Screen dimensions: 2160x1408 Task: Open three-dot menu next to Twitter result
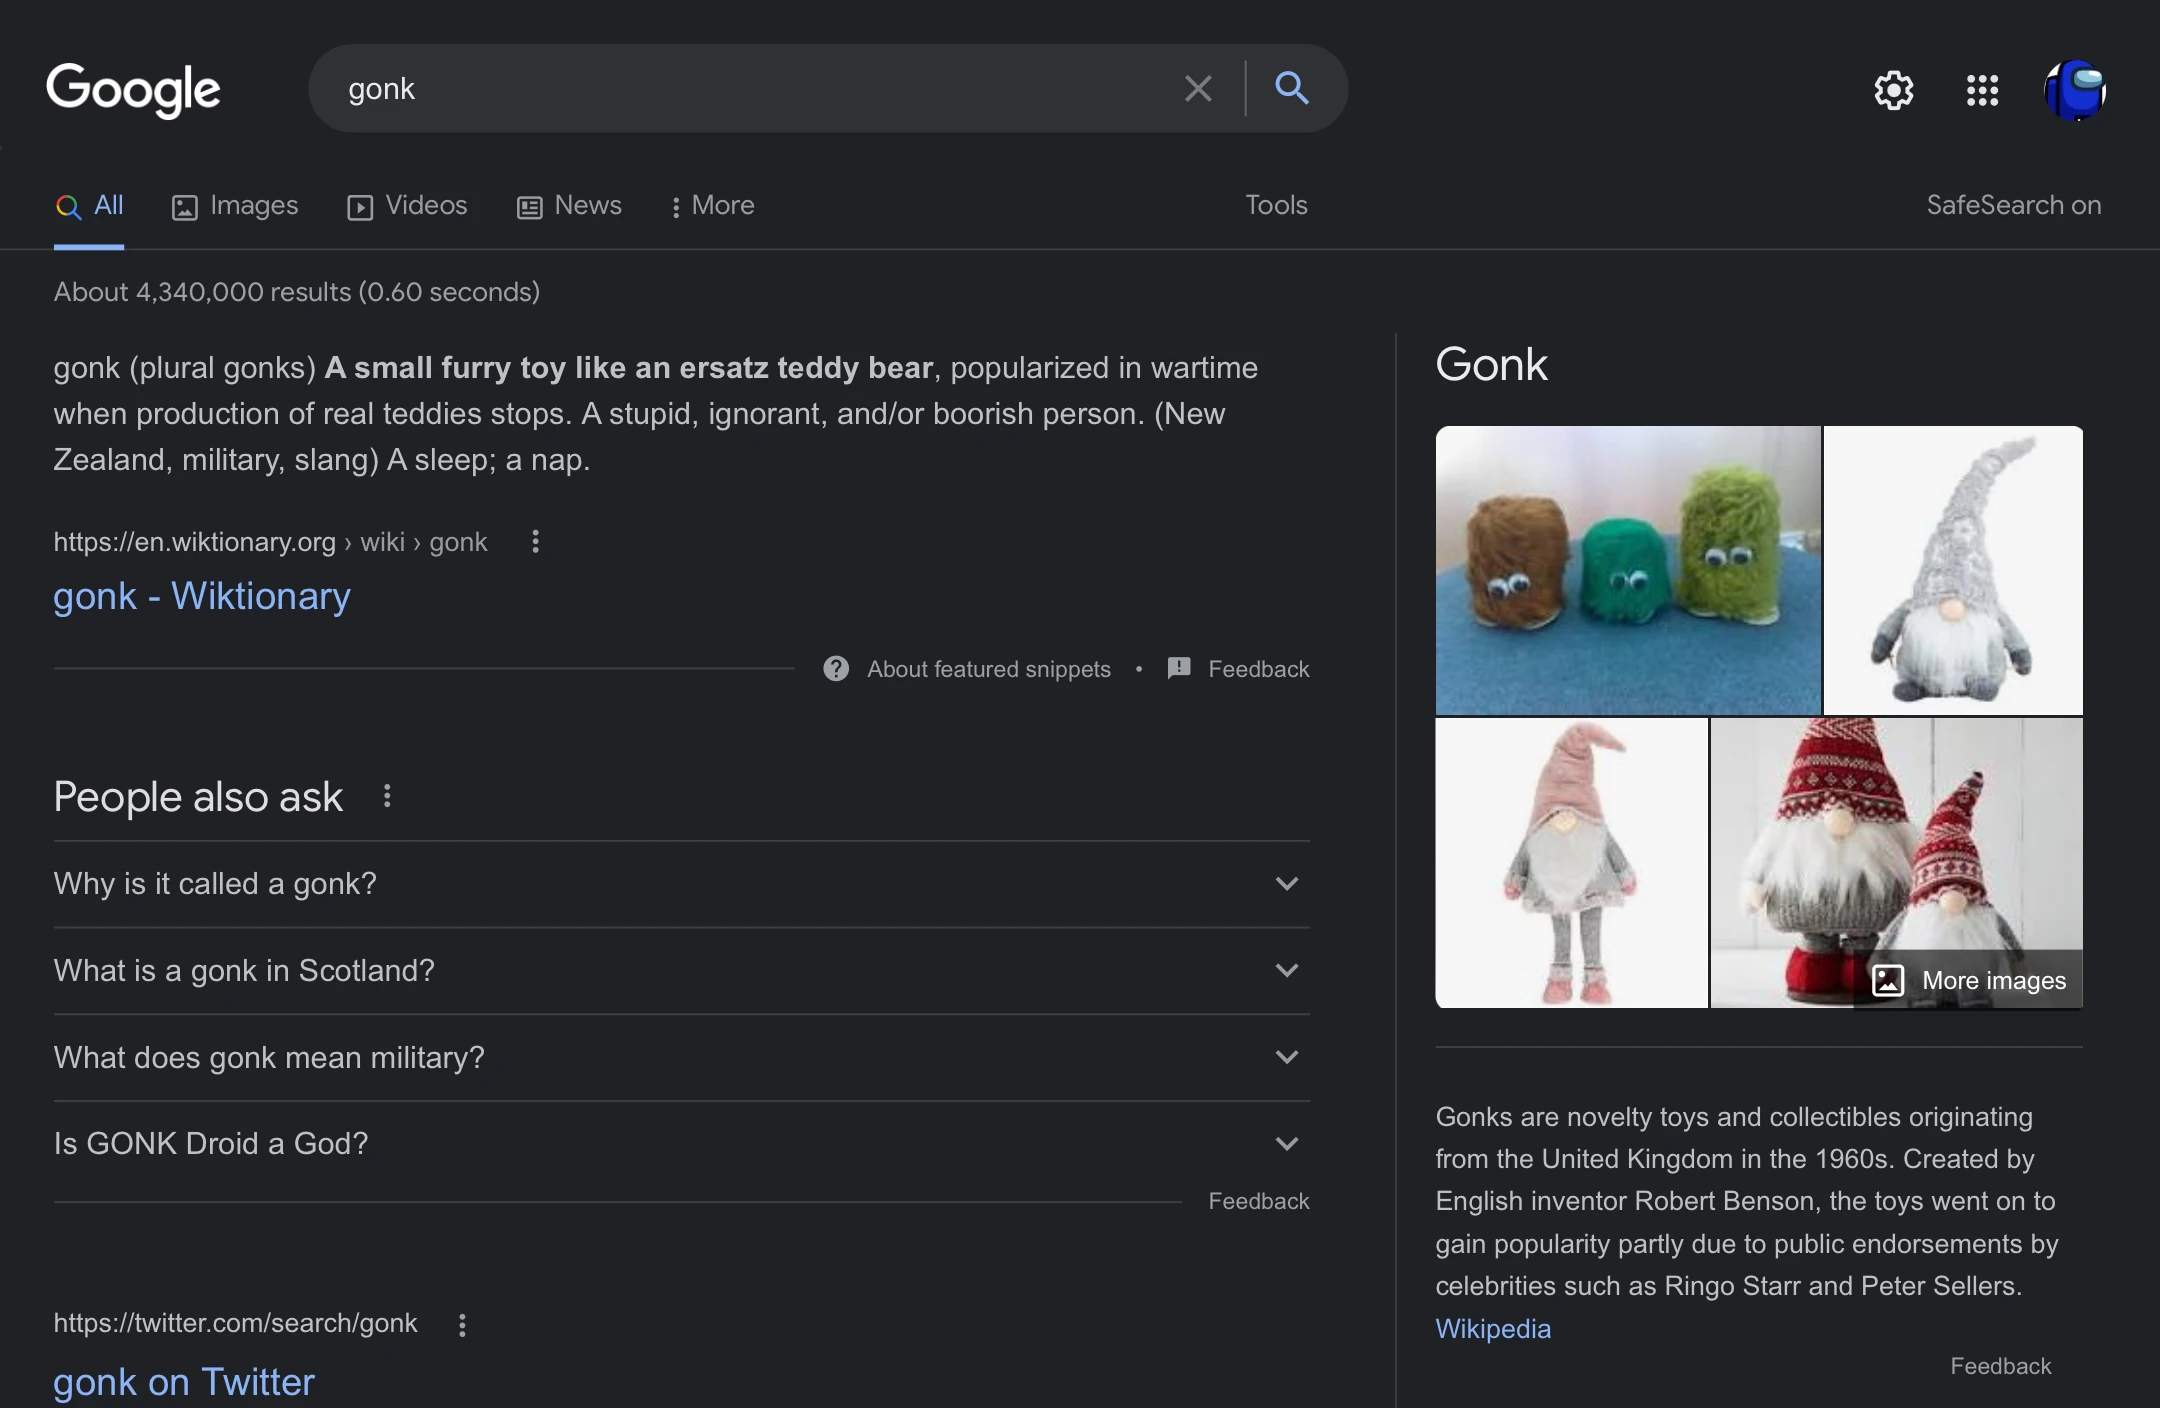coord(462,1324)
